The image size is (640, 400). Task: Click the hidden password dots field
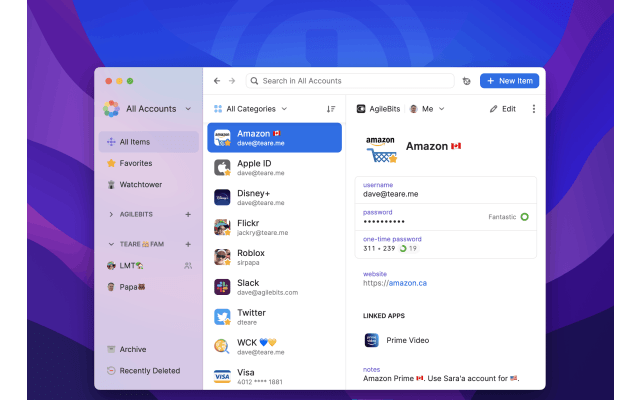[x=446, y=217]
